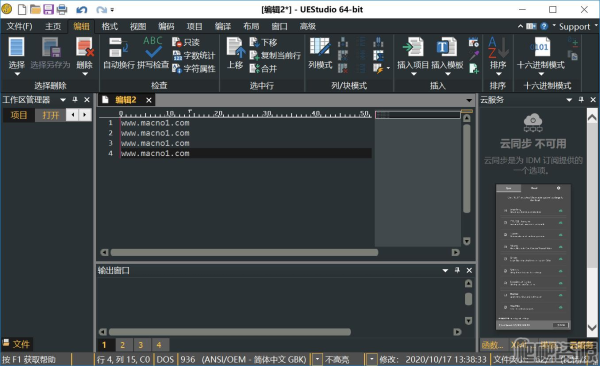Switch to output window tab 2
Image resolution: width=600 pixels, height=366 pixels.
point(122,345)
